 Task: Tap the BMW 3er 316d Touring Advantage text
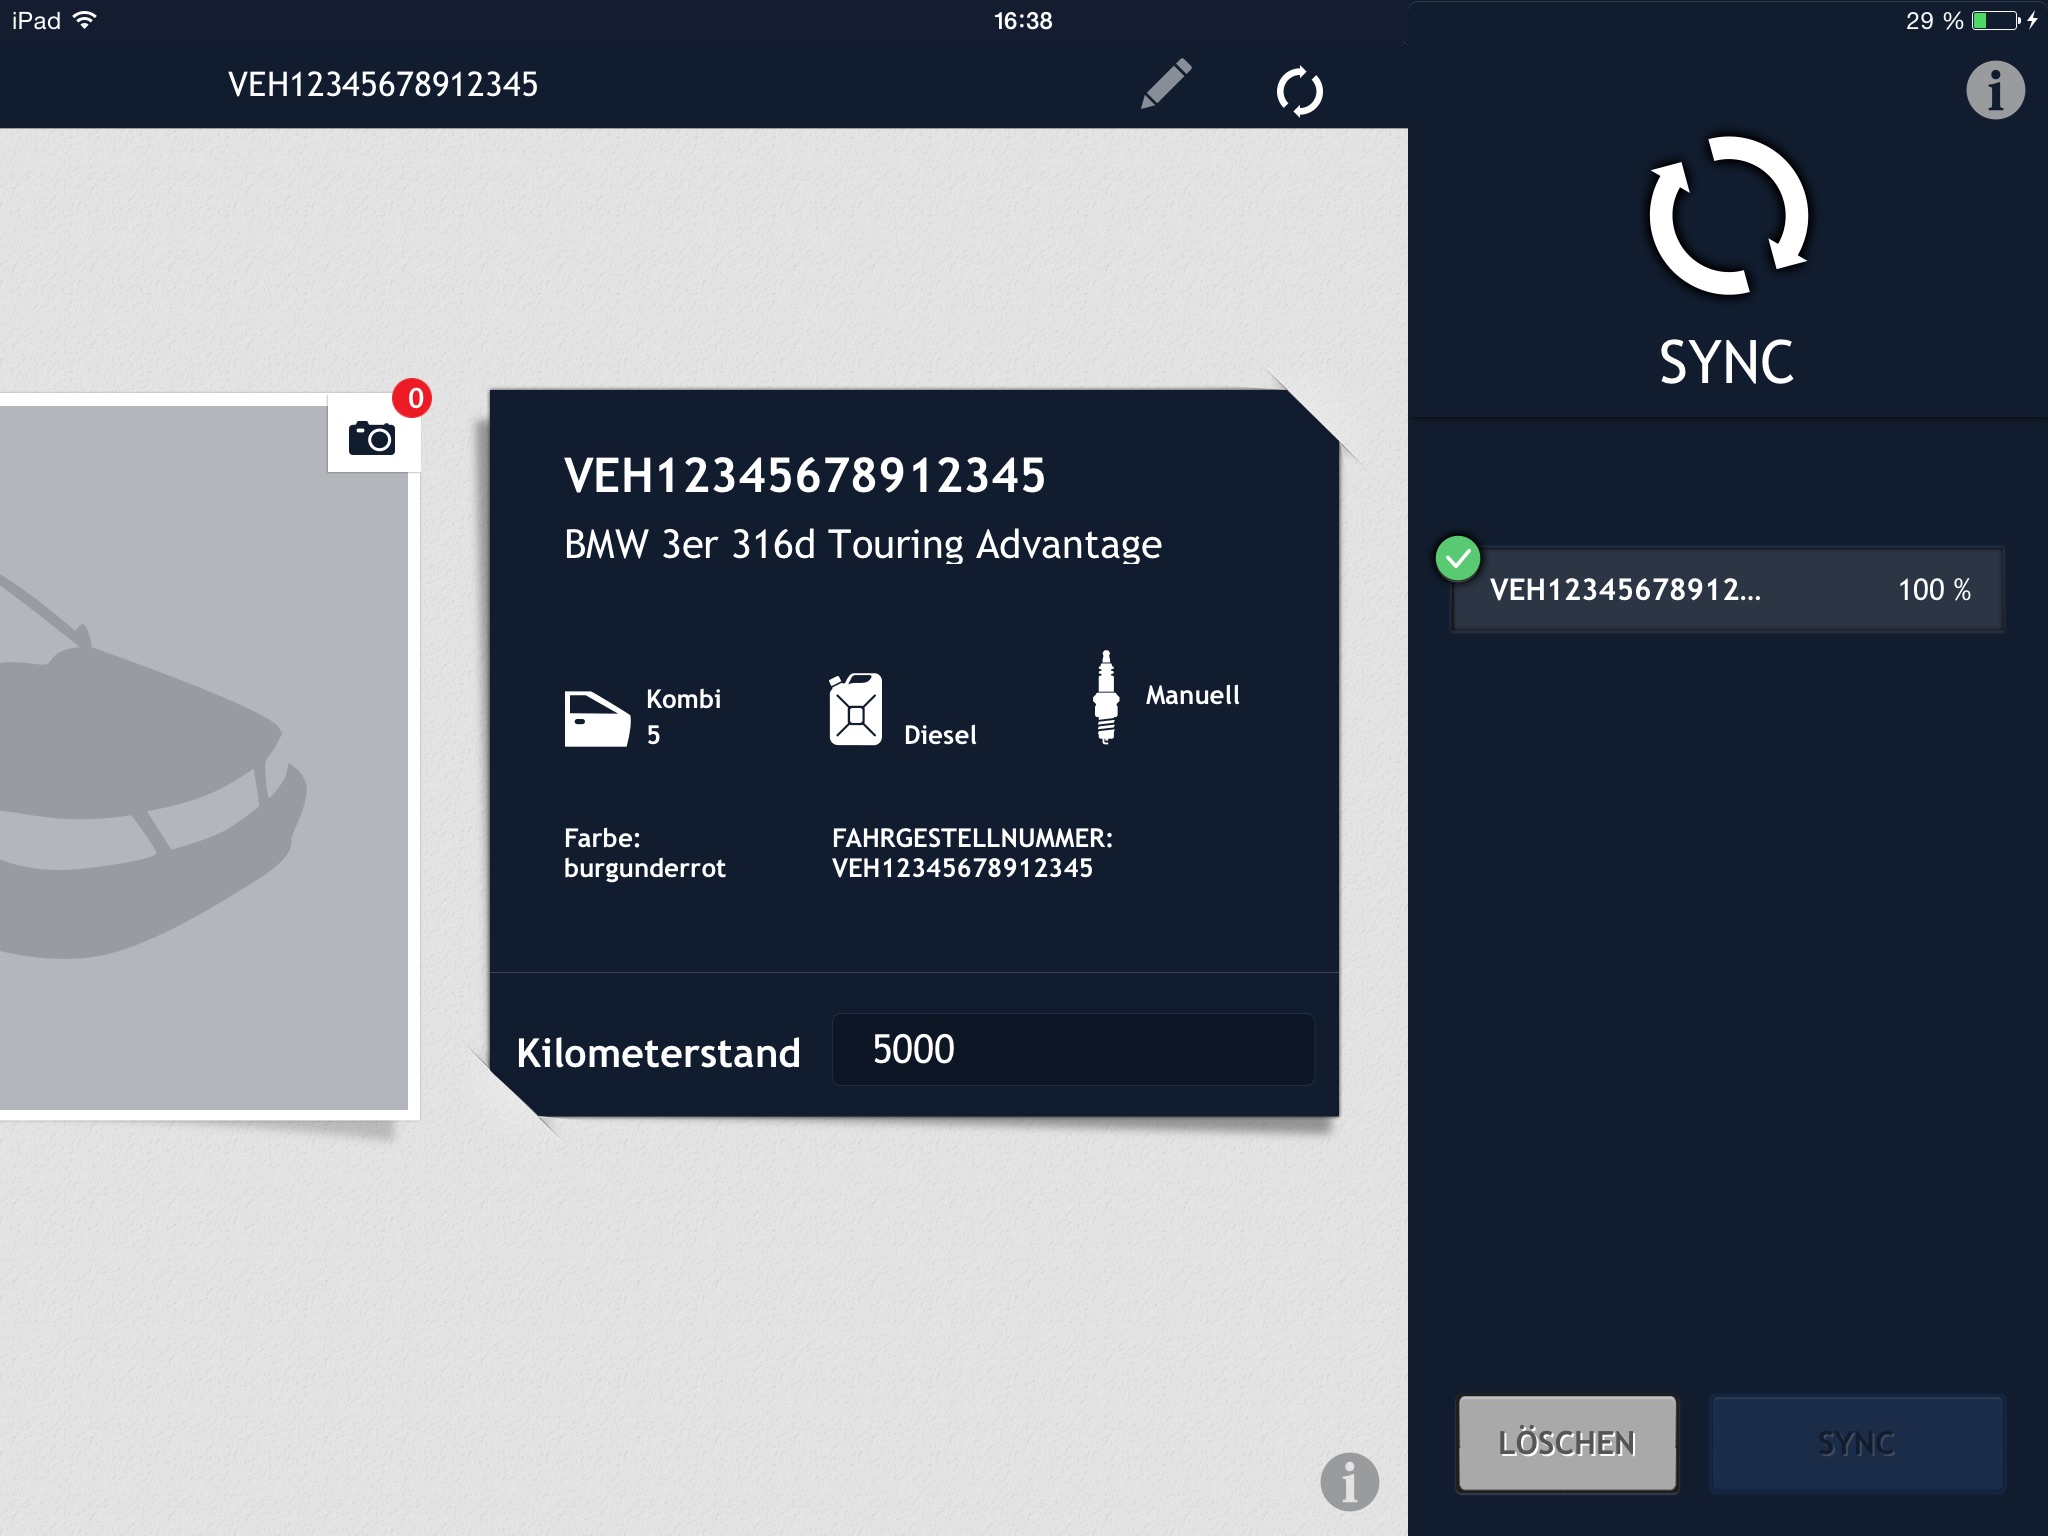pos(863,545)
